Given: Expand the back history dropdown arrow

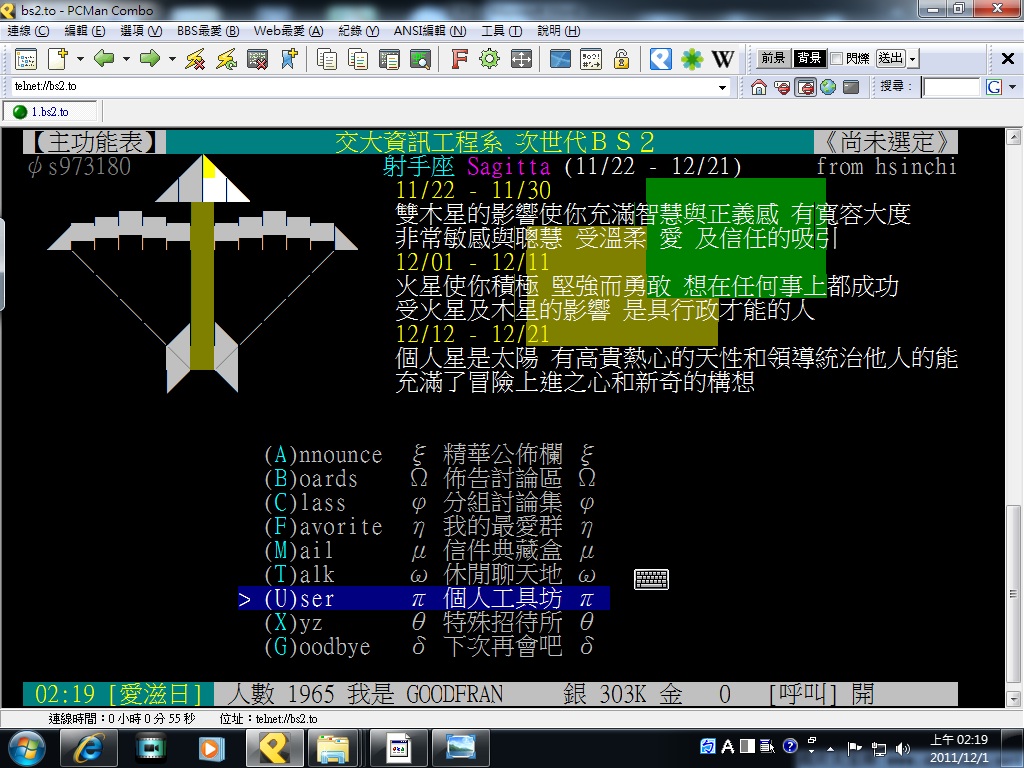Looking at the screenshot, I should tap(126, 59).
